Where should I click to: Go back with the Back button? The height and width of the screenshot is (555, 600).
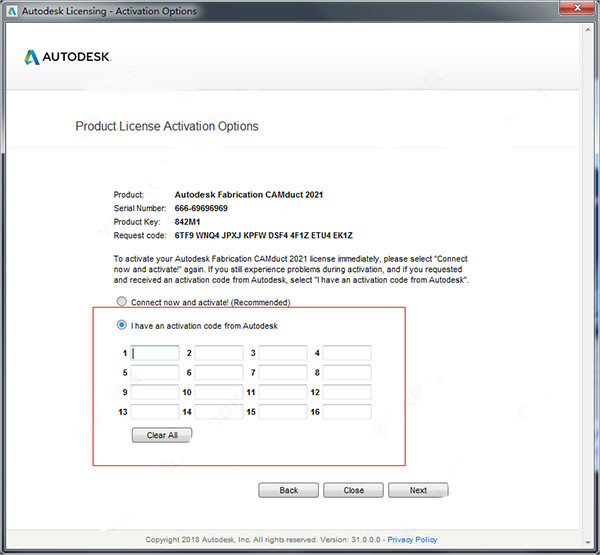pyautogui.click(x=288, y=490)
